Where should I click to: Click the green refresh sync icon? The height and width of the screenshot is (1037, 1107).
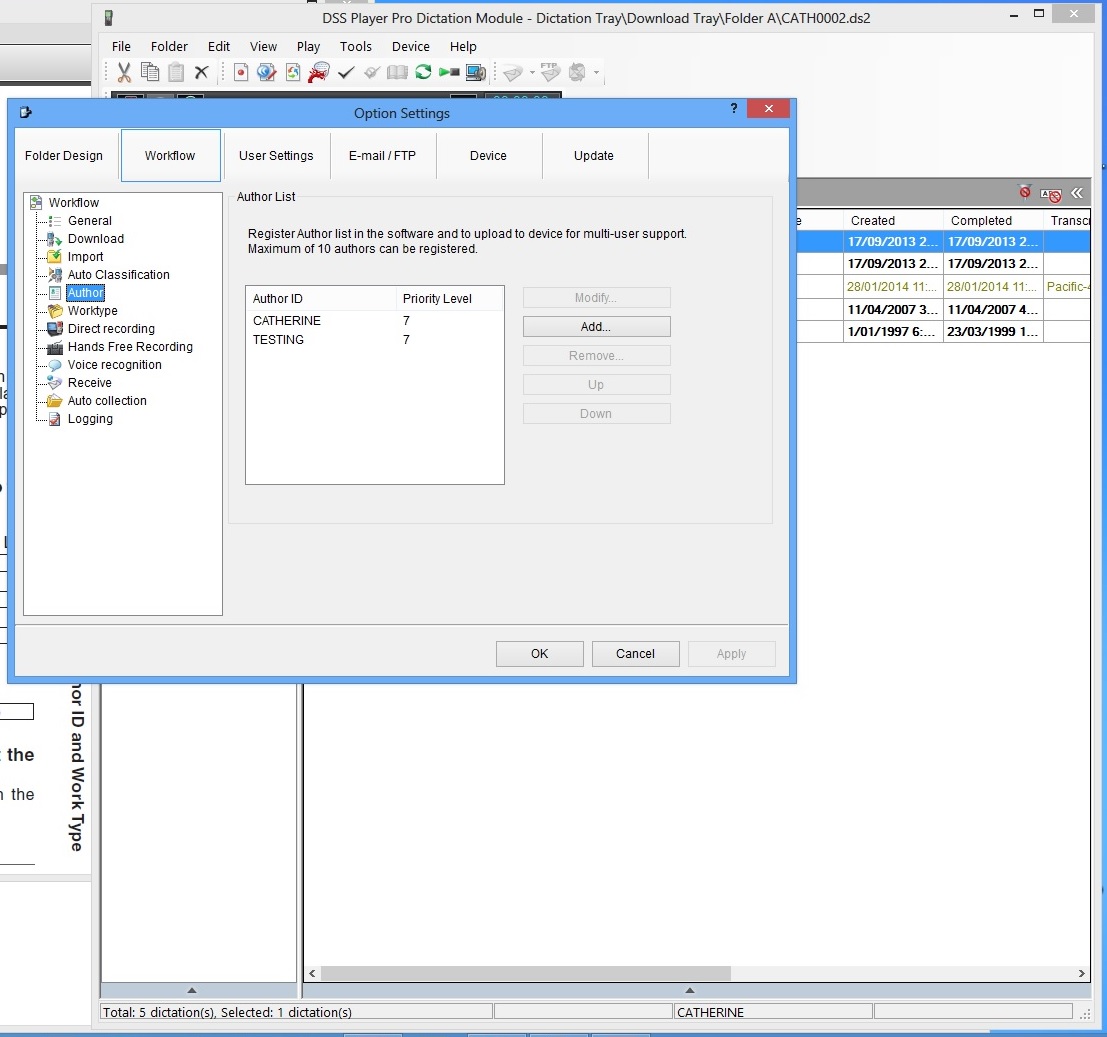coord(423,72)
